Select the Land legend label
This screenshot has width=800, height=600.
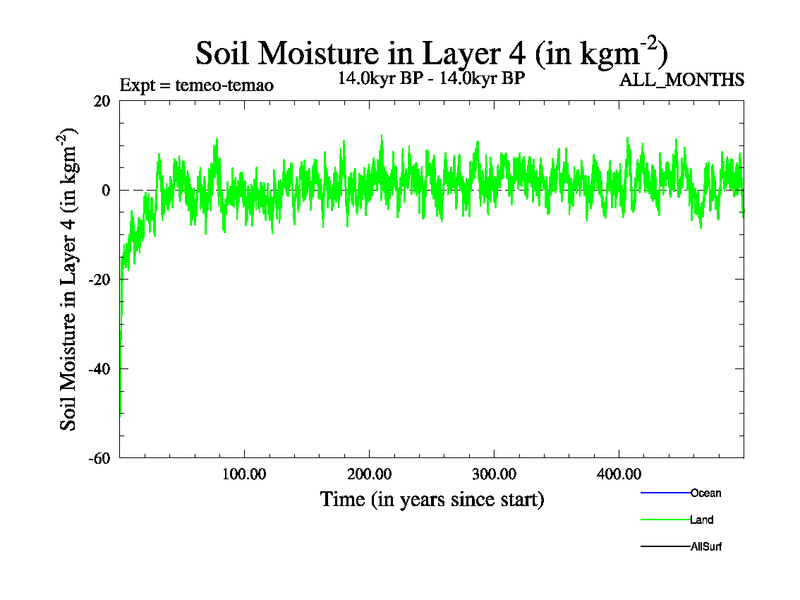tap(701, 520)
